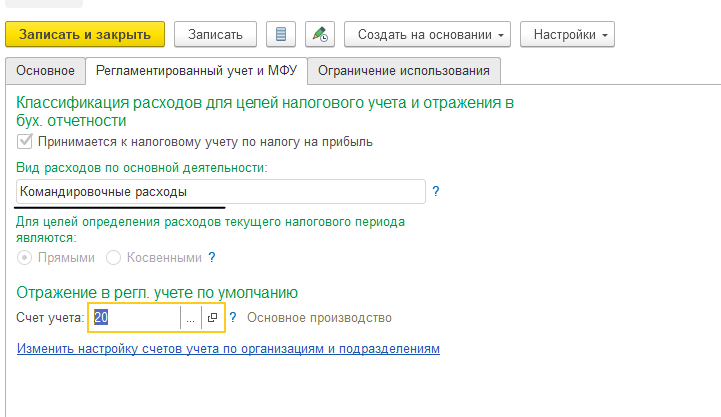Click the ellipsis select button in Счет учета

(190, 317)
